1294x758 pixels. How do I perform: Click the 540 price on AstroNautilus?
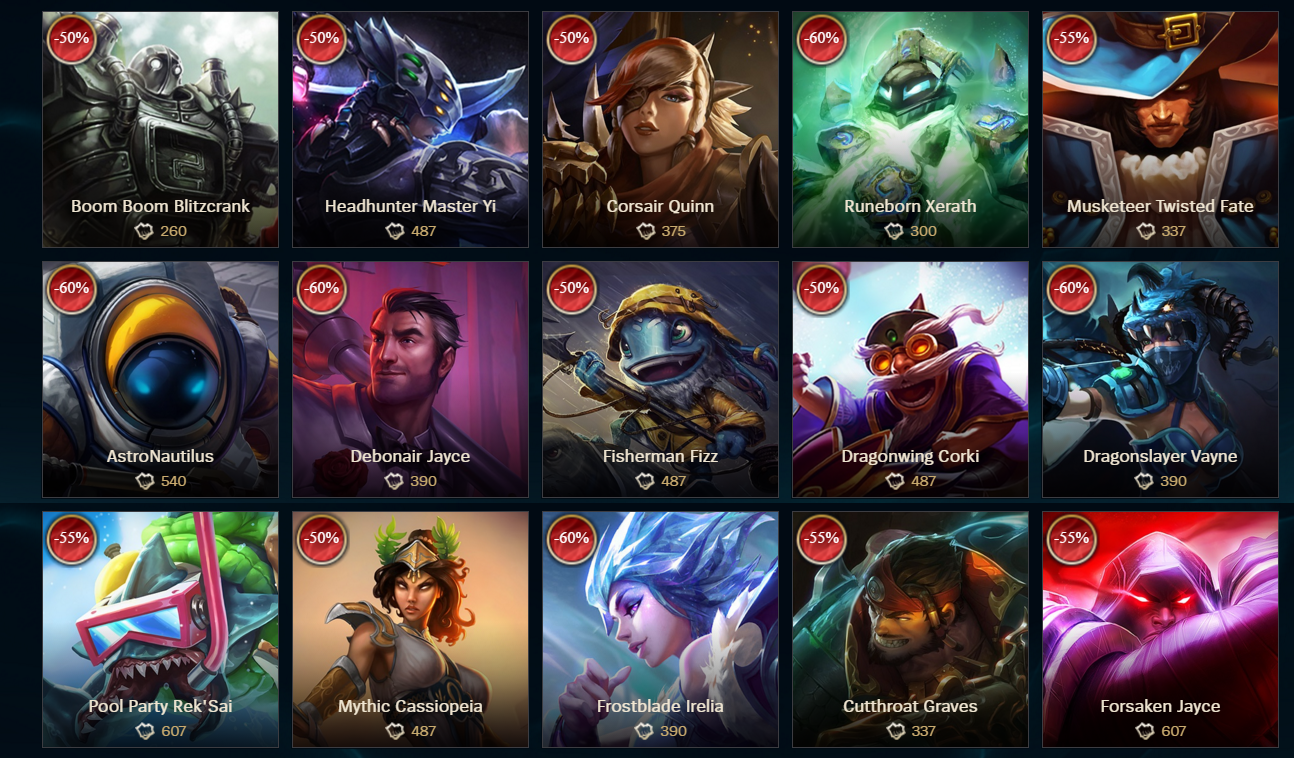pos(173,481)
